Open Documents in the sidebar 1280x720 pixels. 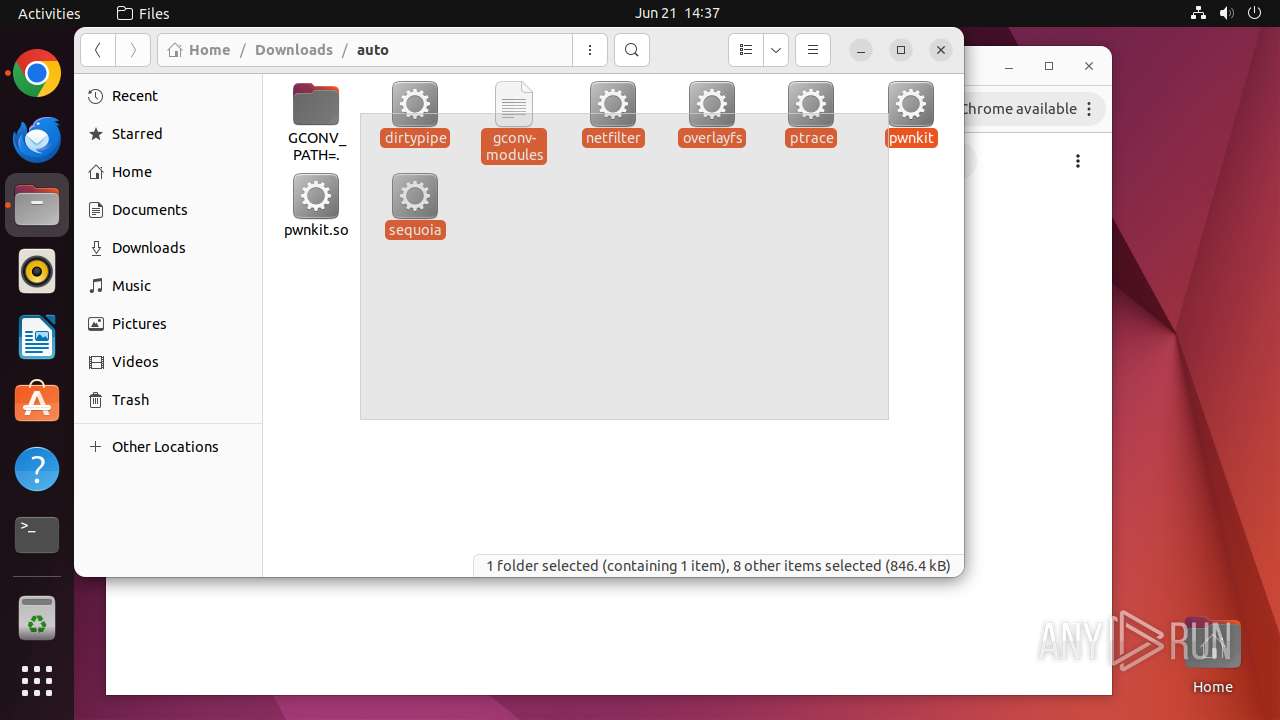[168, 210]
